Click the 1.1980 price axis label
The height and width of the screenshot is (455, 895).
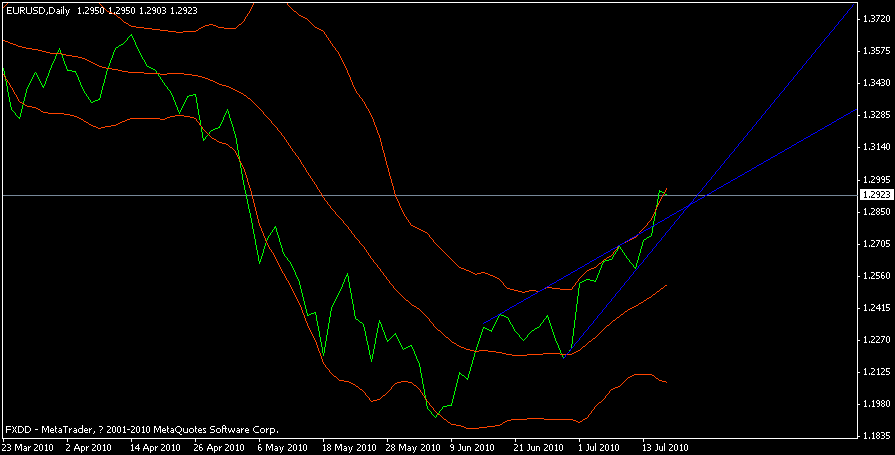tap(877, 404)
